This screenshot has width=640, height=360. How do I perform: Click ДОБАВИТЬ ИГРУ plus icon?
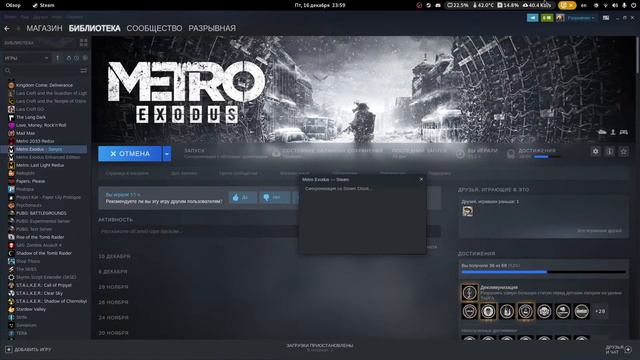click(9, 350)
